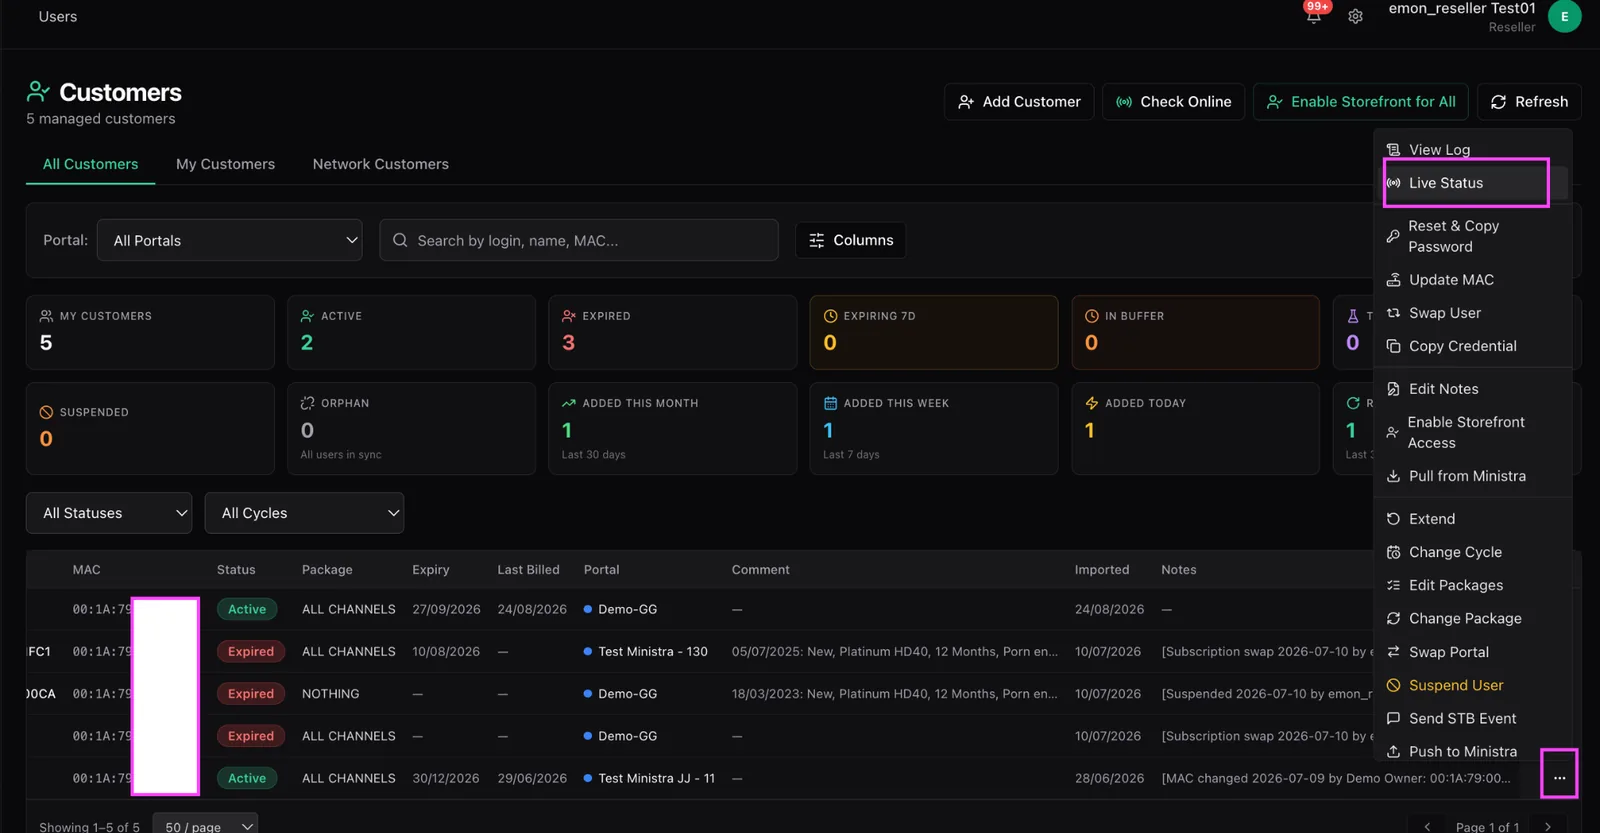
Task: Select Live Status in the menu
Action: pos(1473,183)
